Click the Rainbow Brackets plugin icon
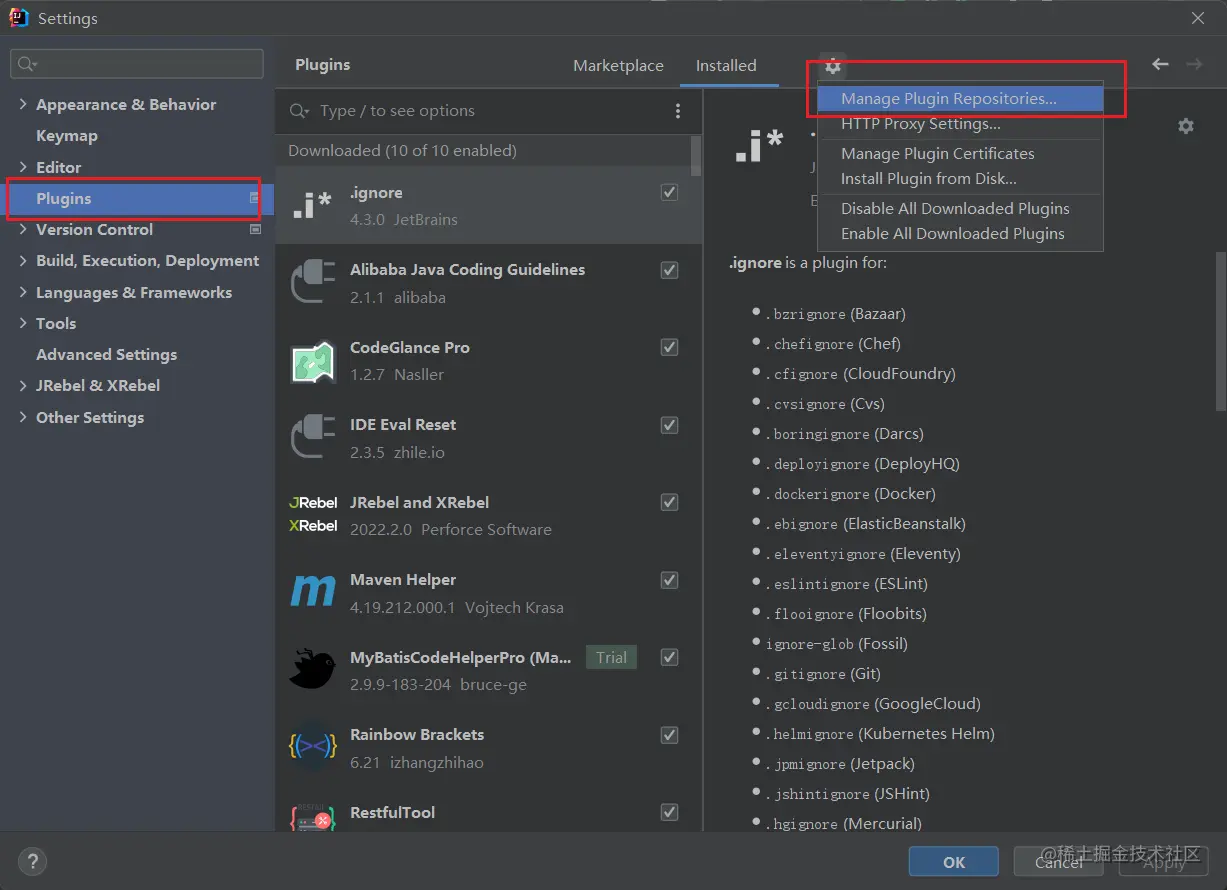 click(x=312, y=748)
